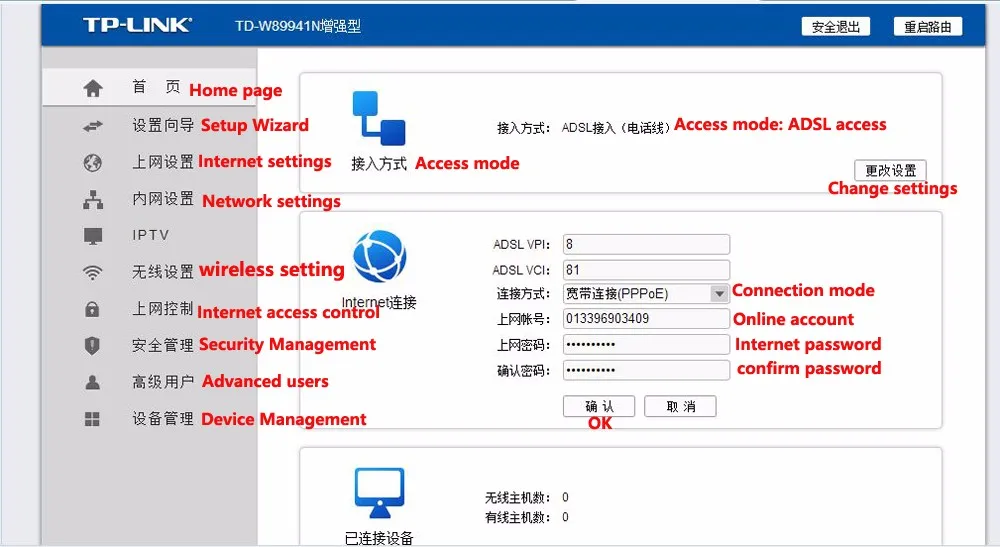
Task: Click the IPTV monitor icon
Action: (x=93, y=236)
